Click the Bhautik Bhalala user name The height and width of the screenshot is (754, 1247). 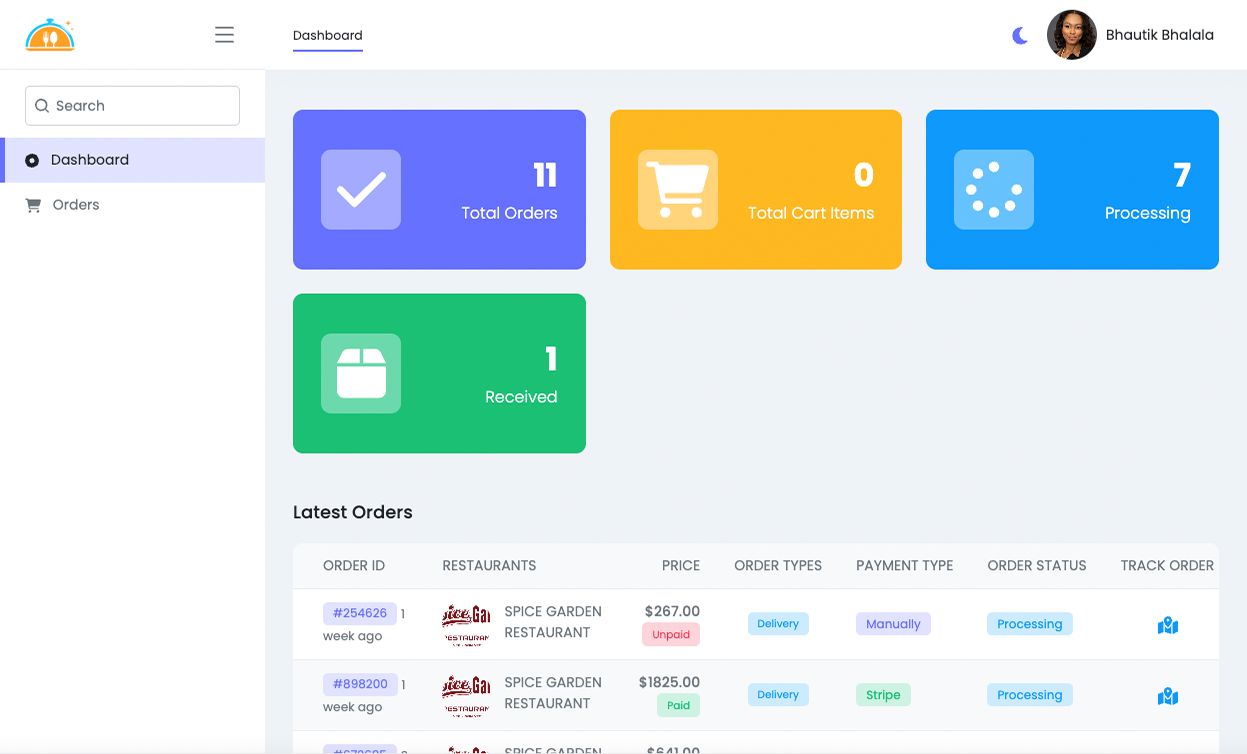(x=1160, y=35)
